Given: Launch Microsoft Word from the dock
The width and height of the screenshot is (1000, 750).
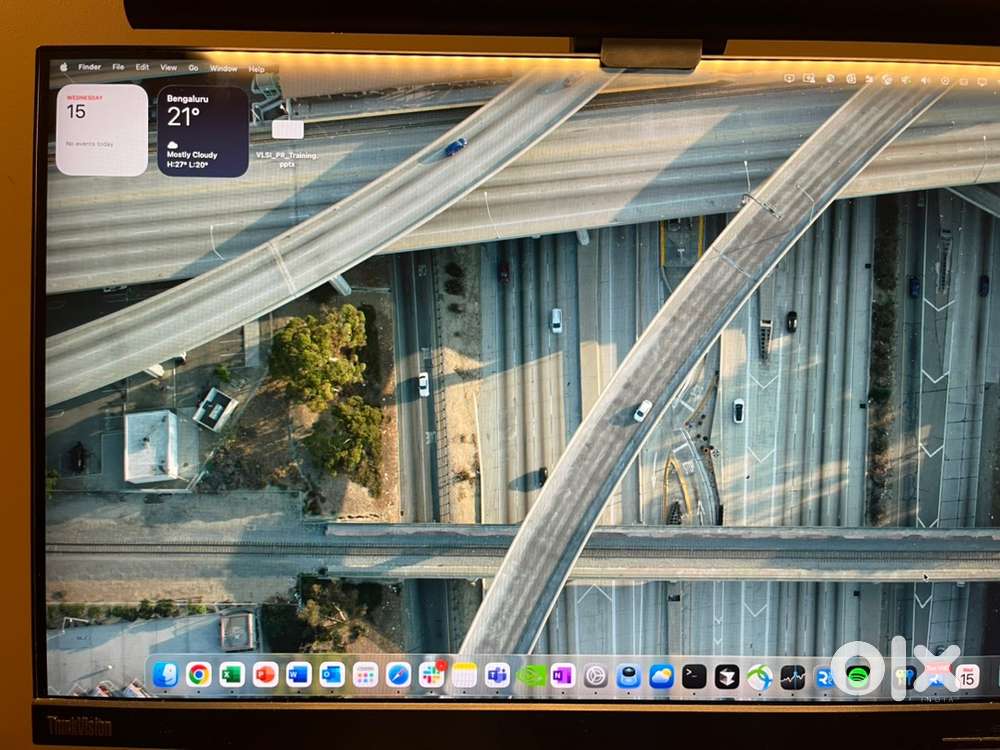Looking at the screenshot, I should click(298, 675).
